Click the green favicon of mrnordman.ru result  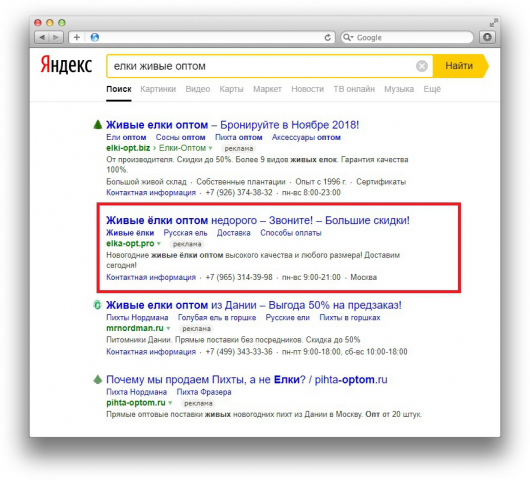[97, 305]
